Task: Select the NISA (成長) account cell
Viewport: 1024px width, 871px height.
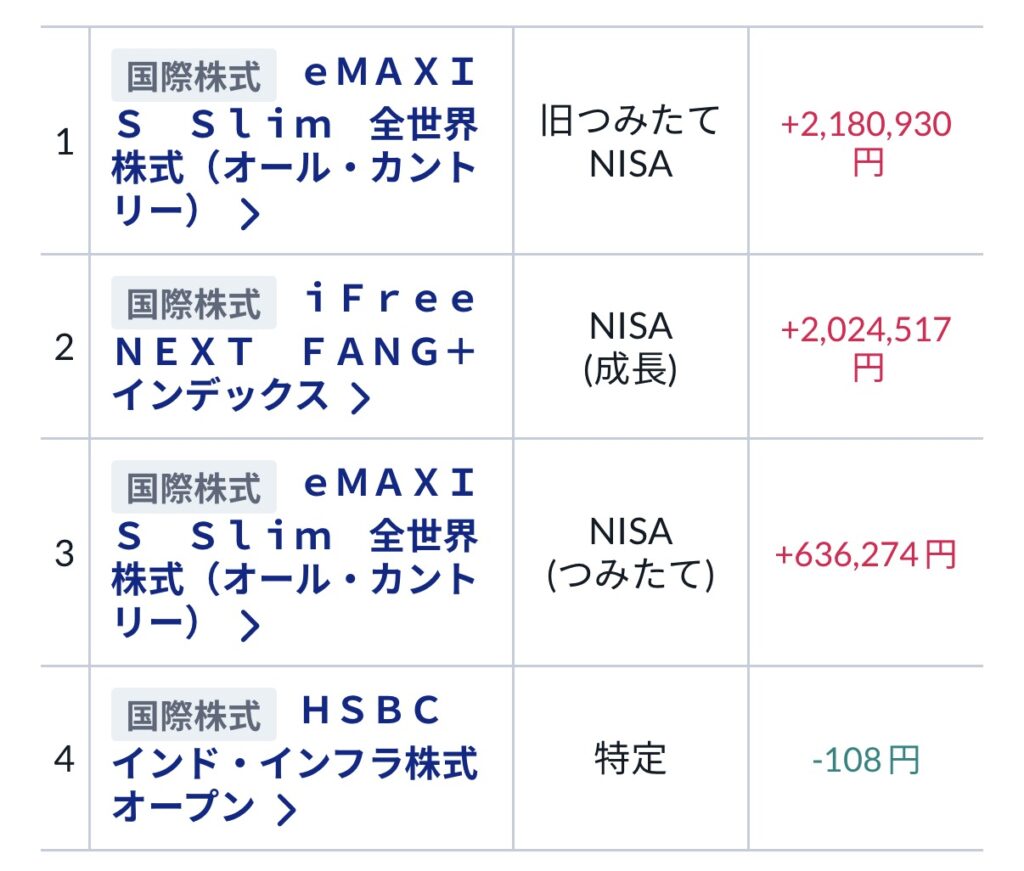Action: coord(630,348)
